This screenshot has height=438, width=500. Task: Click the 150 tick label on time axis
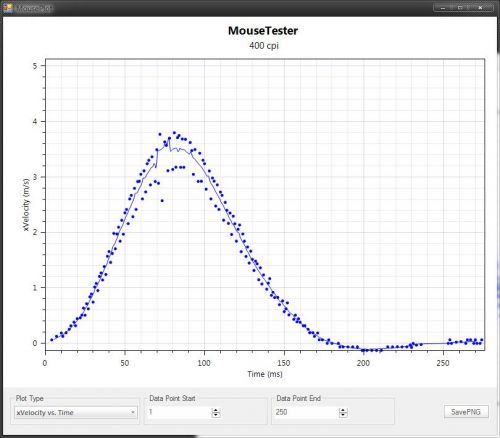click(284, 363)
